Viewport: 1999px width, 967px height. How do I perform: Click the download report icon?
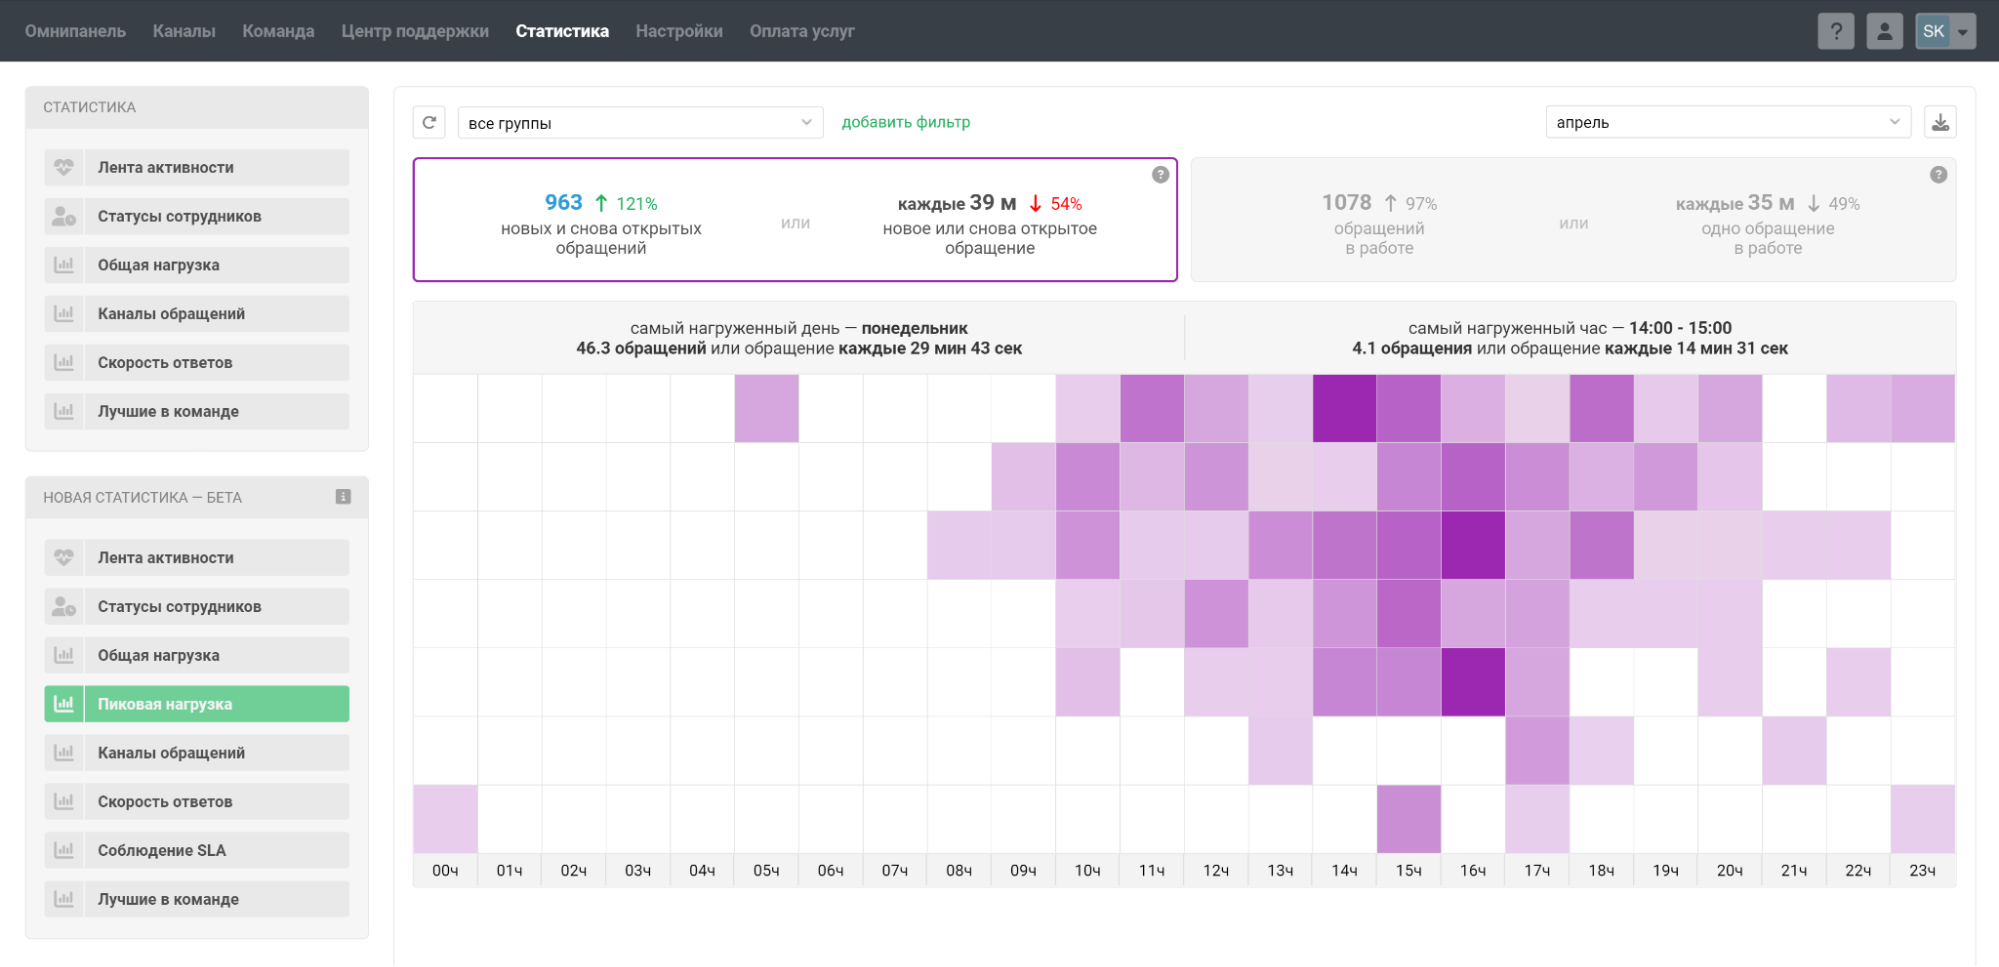[1940, 122]
